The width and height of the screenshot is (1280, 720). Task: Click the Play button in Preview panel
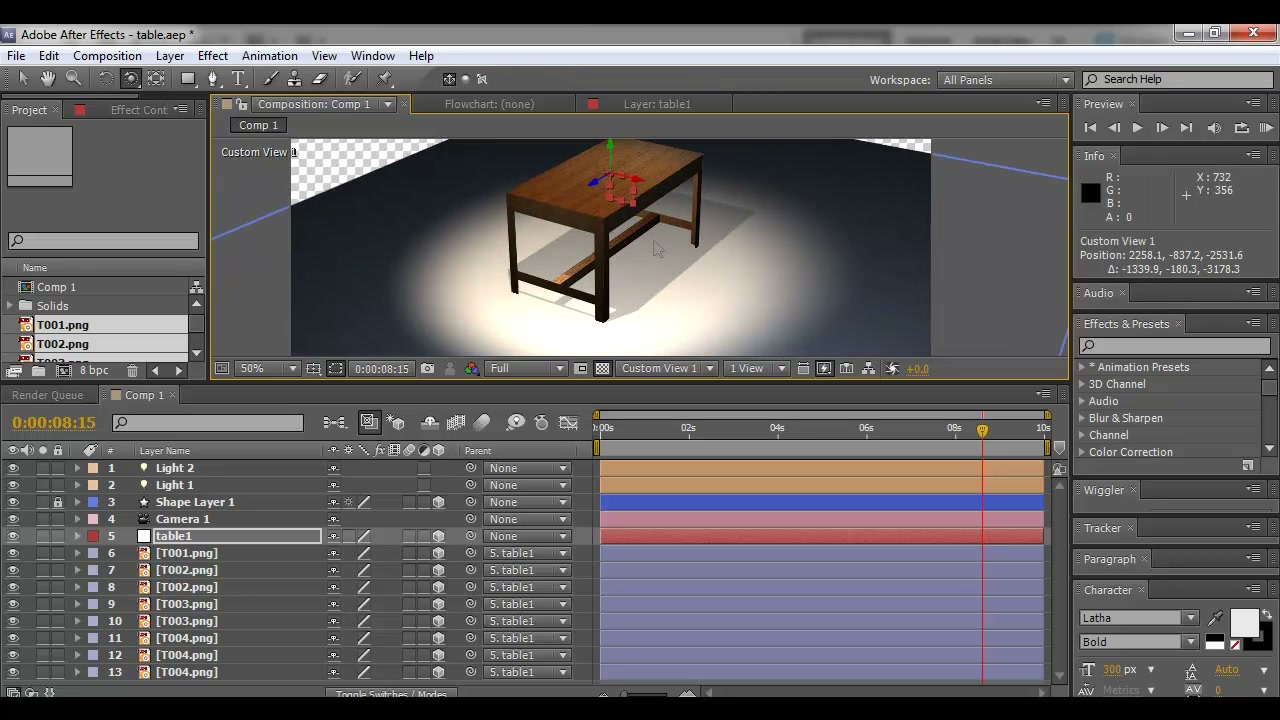click(1137, 128)
